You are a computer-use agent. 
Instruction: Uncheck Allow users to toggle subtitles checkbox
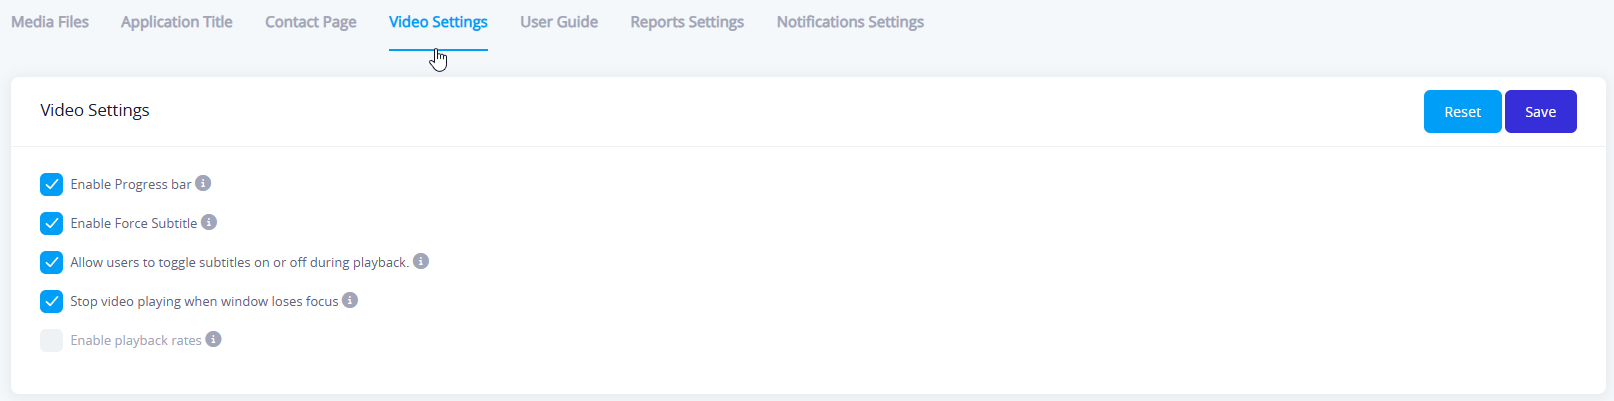coord(52,262)
